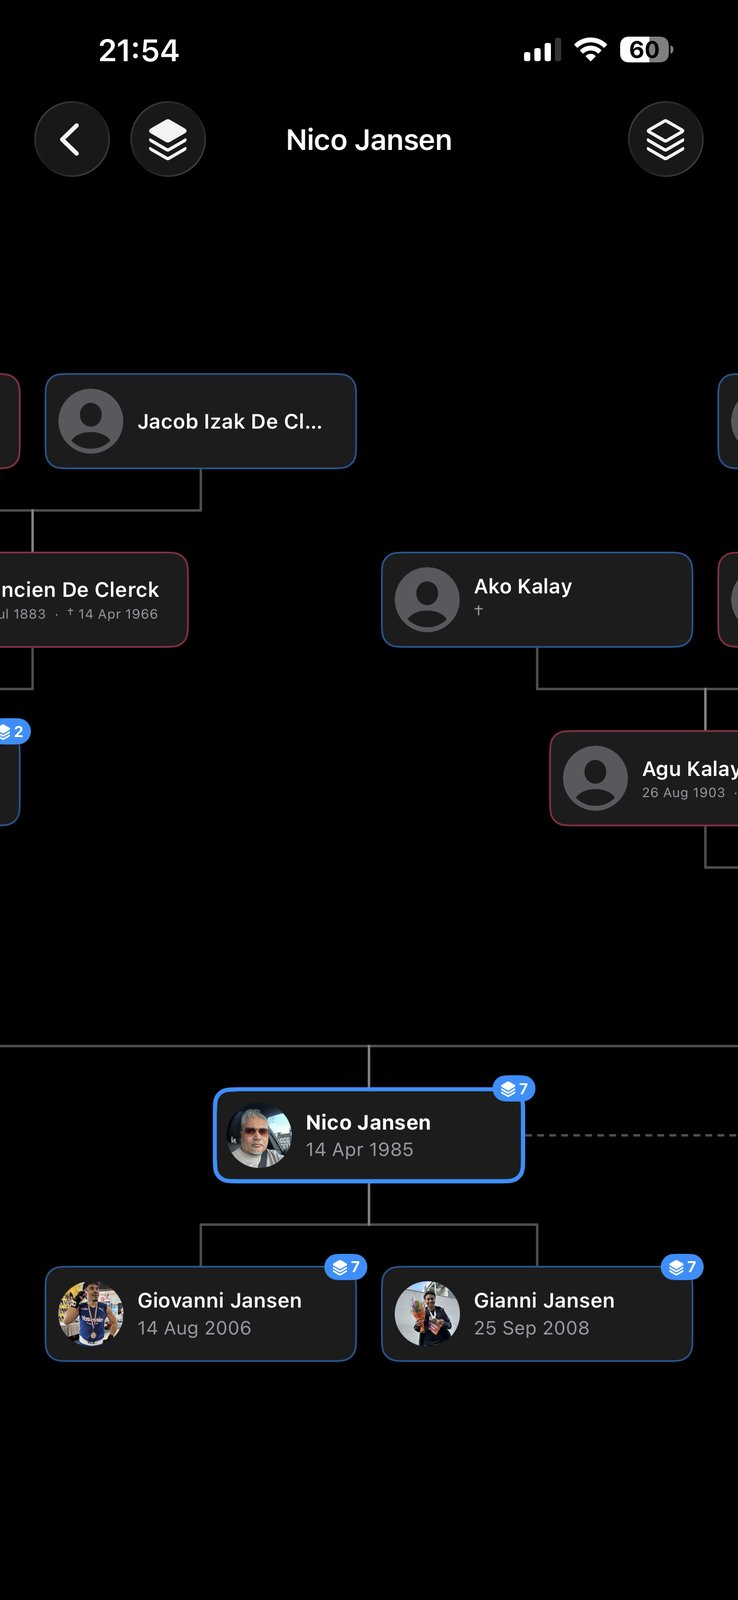Tap the layers badge 7 on Giovanni Jansen

[x=346, y=1267]
